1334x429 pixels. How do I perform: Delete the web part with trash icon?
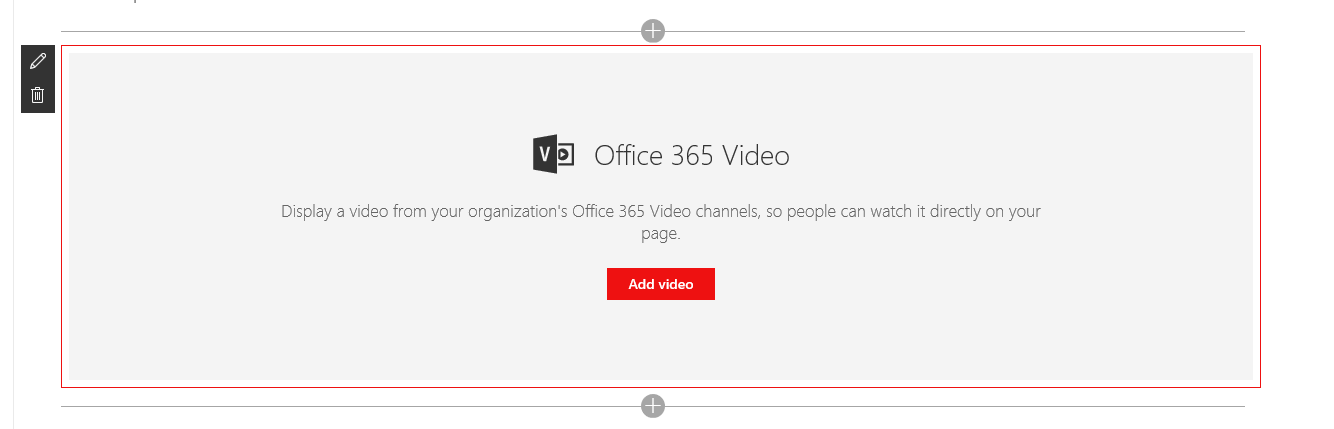[x=38, y=95]
